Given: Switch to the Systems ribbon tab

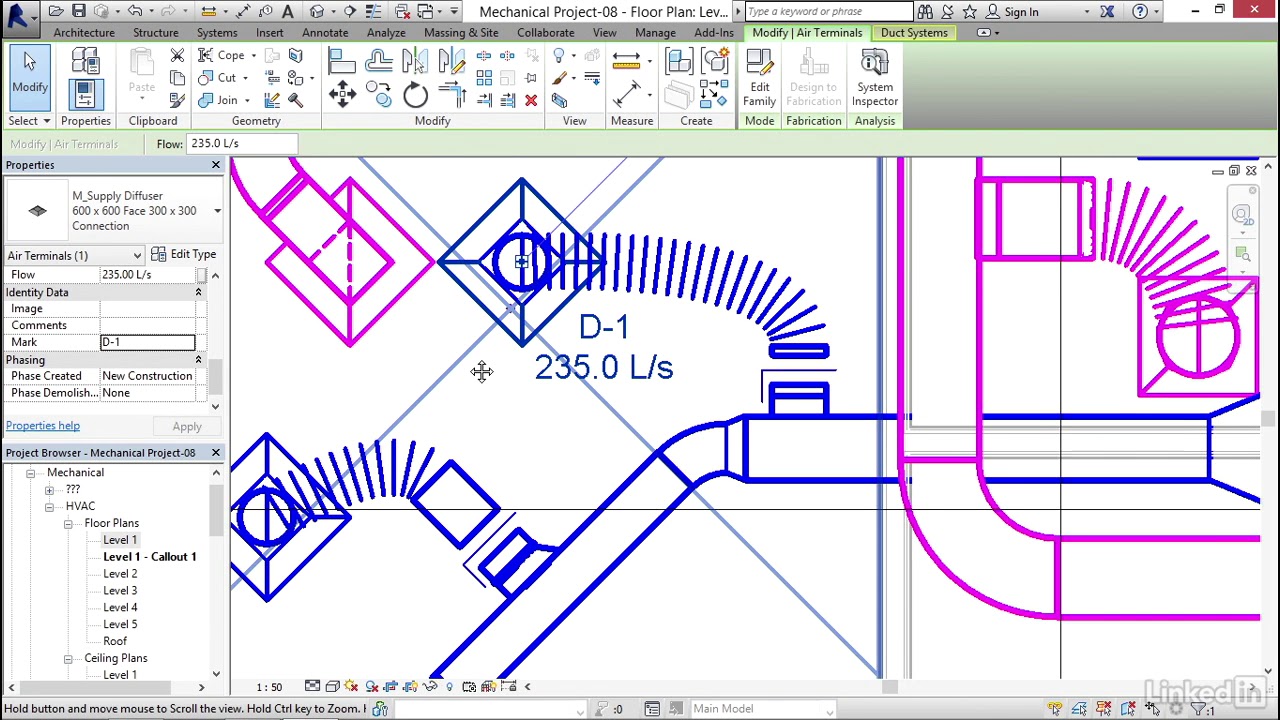Looking at the screenshot, I should point(217,33).
